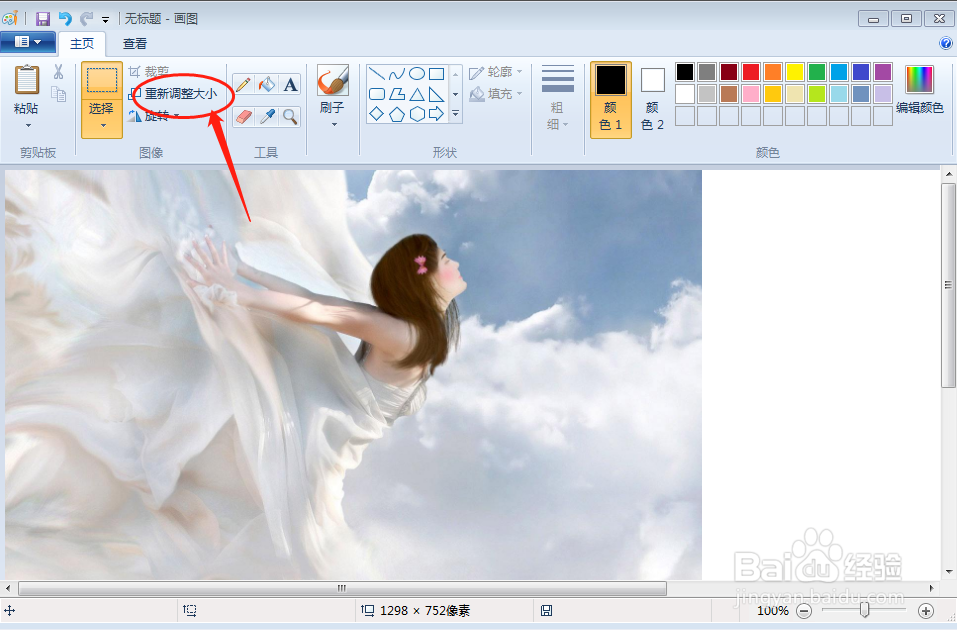
Task: Open the Brushes dropdown arrow
Action: point(334,125)
